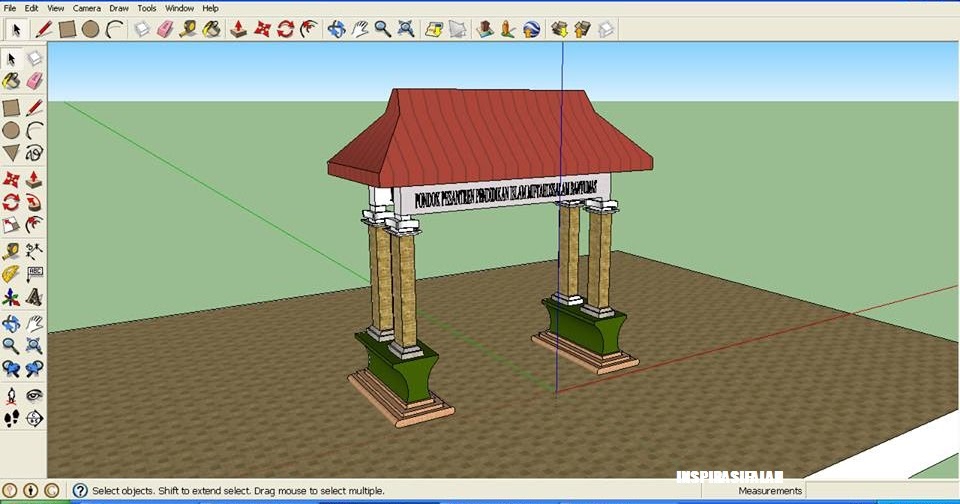Activate the Pan hand in the left tool set

(34, 323)
